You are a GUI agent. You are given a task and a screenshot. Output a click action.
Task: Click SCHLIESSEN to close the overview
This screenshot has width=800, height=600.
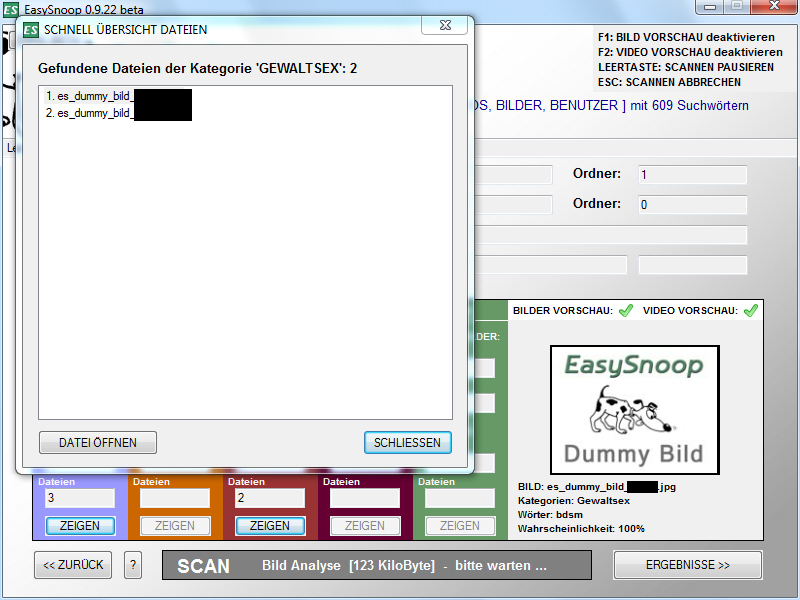[407, 442]
